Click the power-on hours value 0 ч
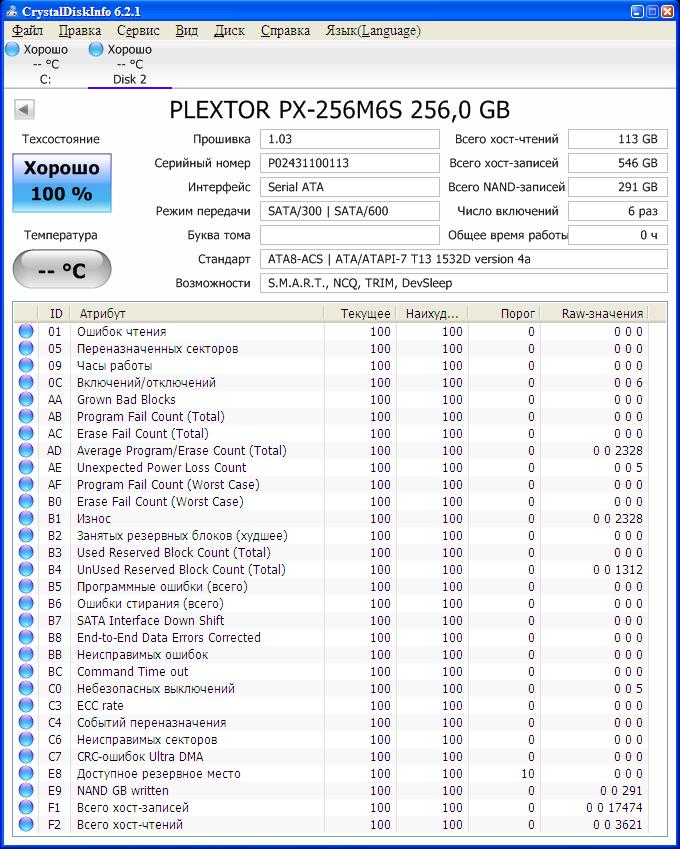This screenshot has height=849, width=680. pyautogui.click(x=618, y=235)
